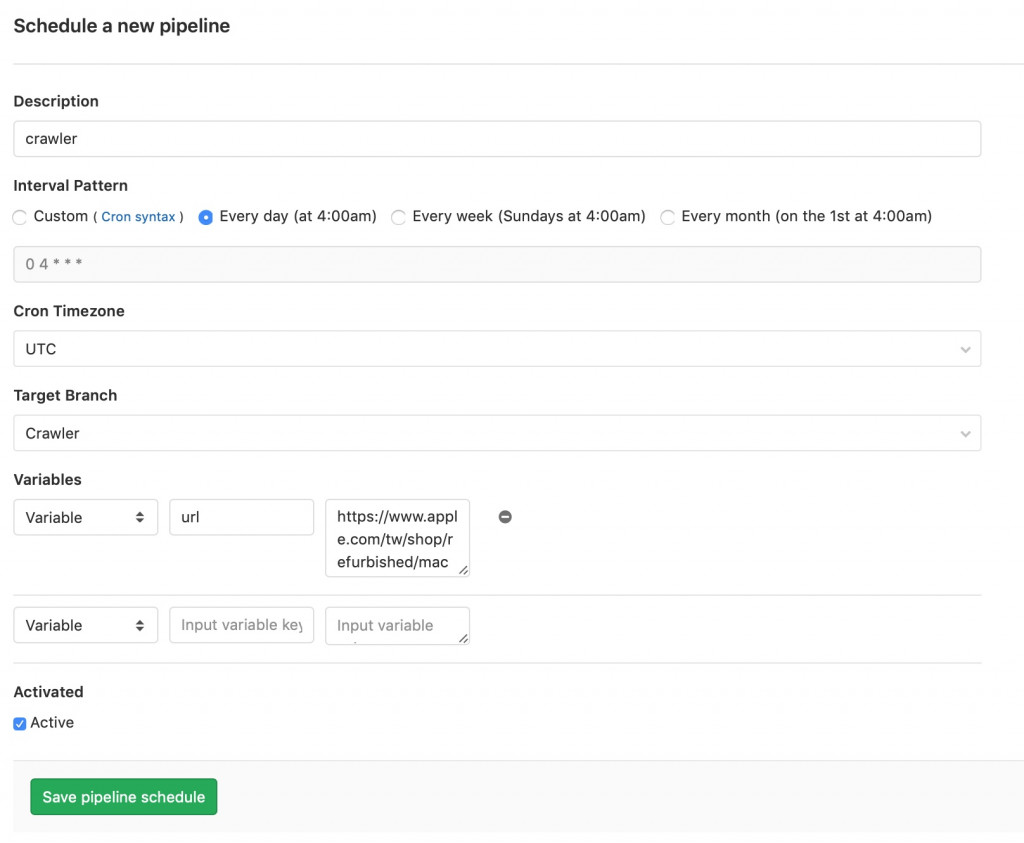Open variable type dropdown for url row

tap(85, 517)
